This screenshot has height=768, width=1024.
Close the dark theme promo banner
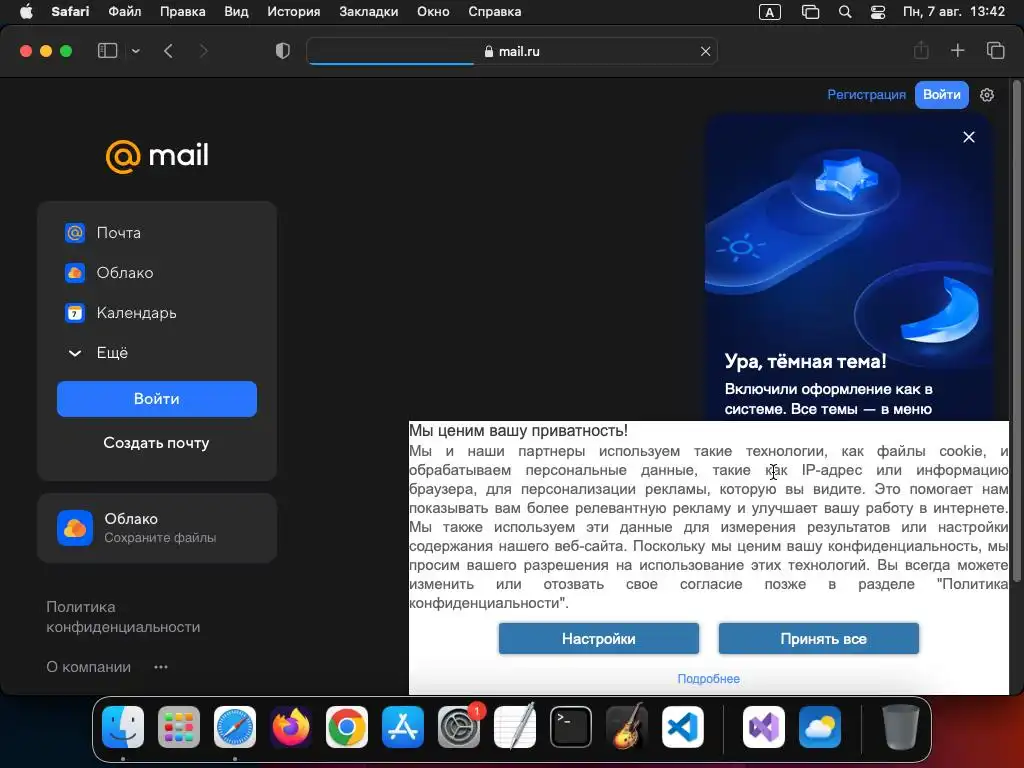968,137
